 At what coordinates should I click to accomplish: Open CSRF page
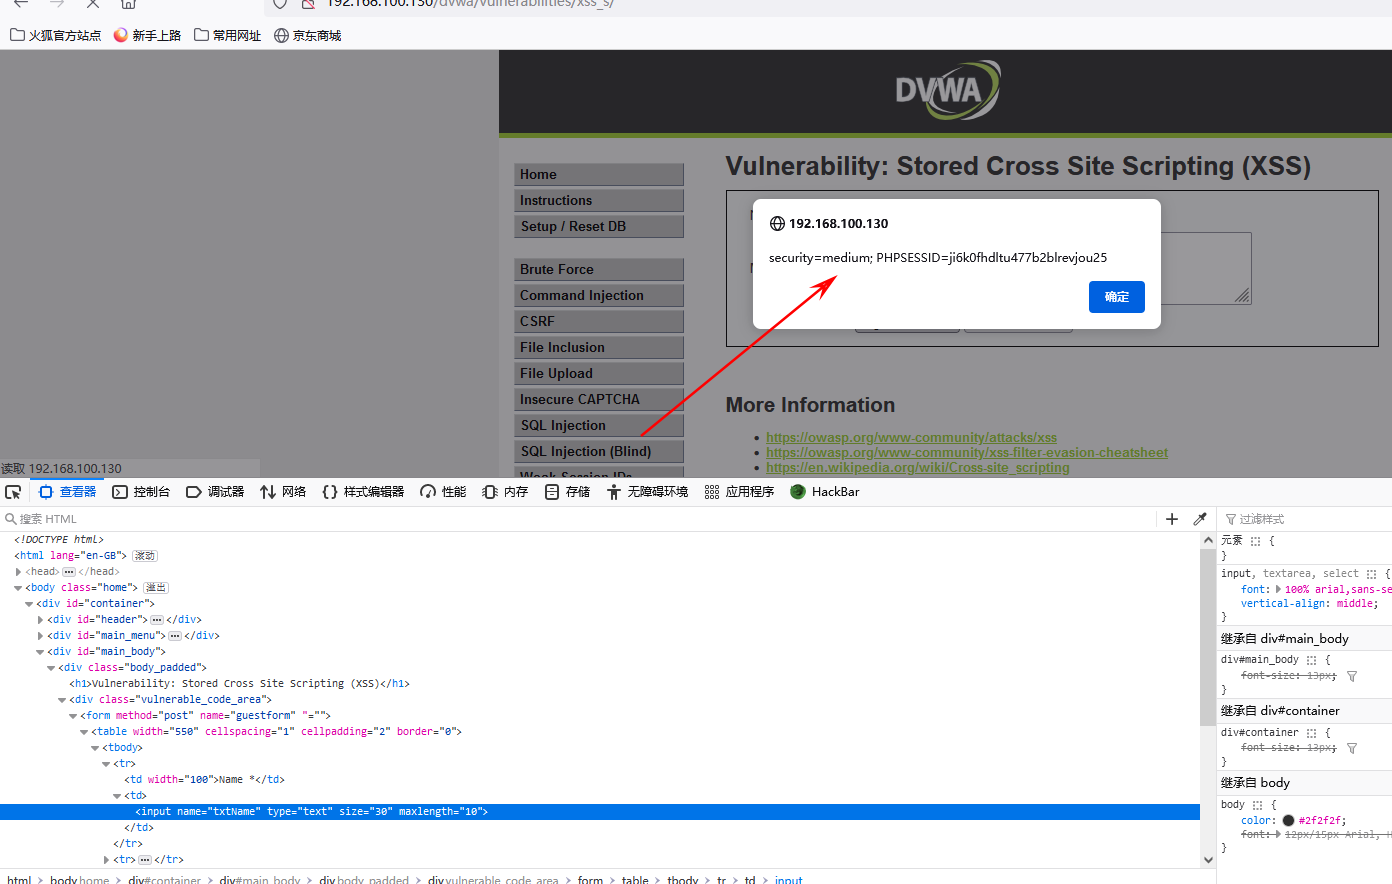pyautogui.click(x=599, y=321)
